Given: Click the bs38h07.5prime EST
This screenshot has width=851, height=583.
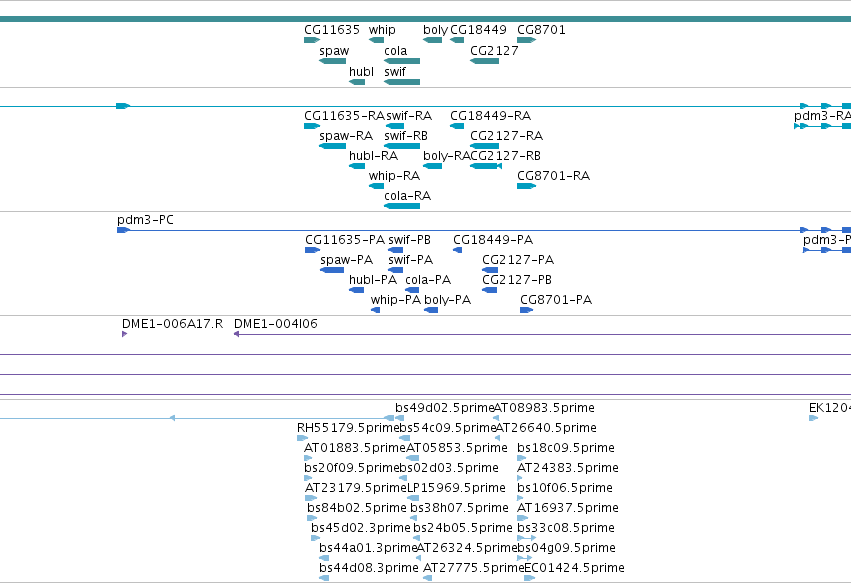Looking at the screenshot, I should point(414,518).
